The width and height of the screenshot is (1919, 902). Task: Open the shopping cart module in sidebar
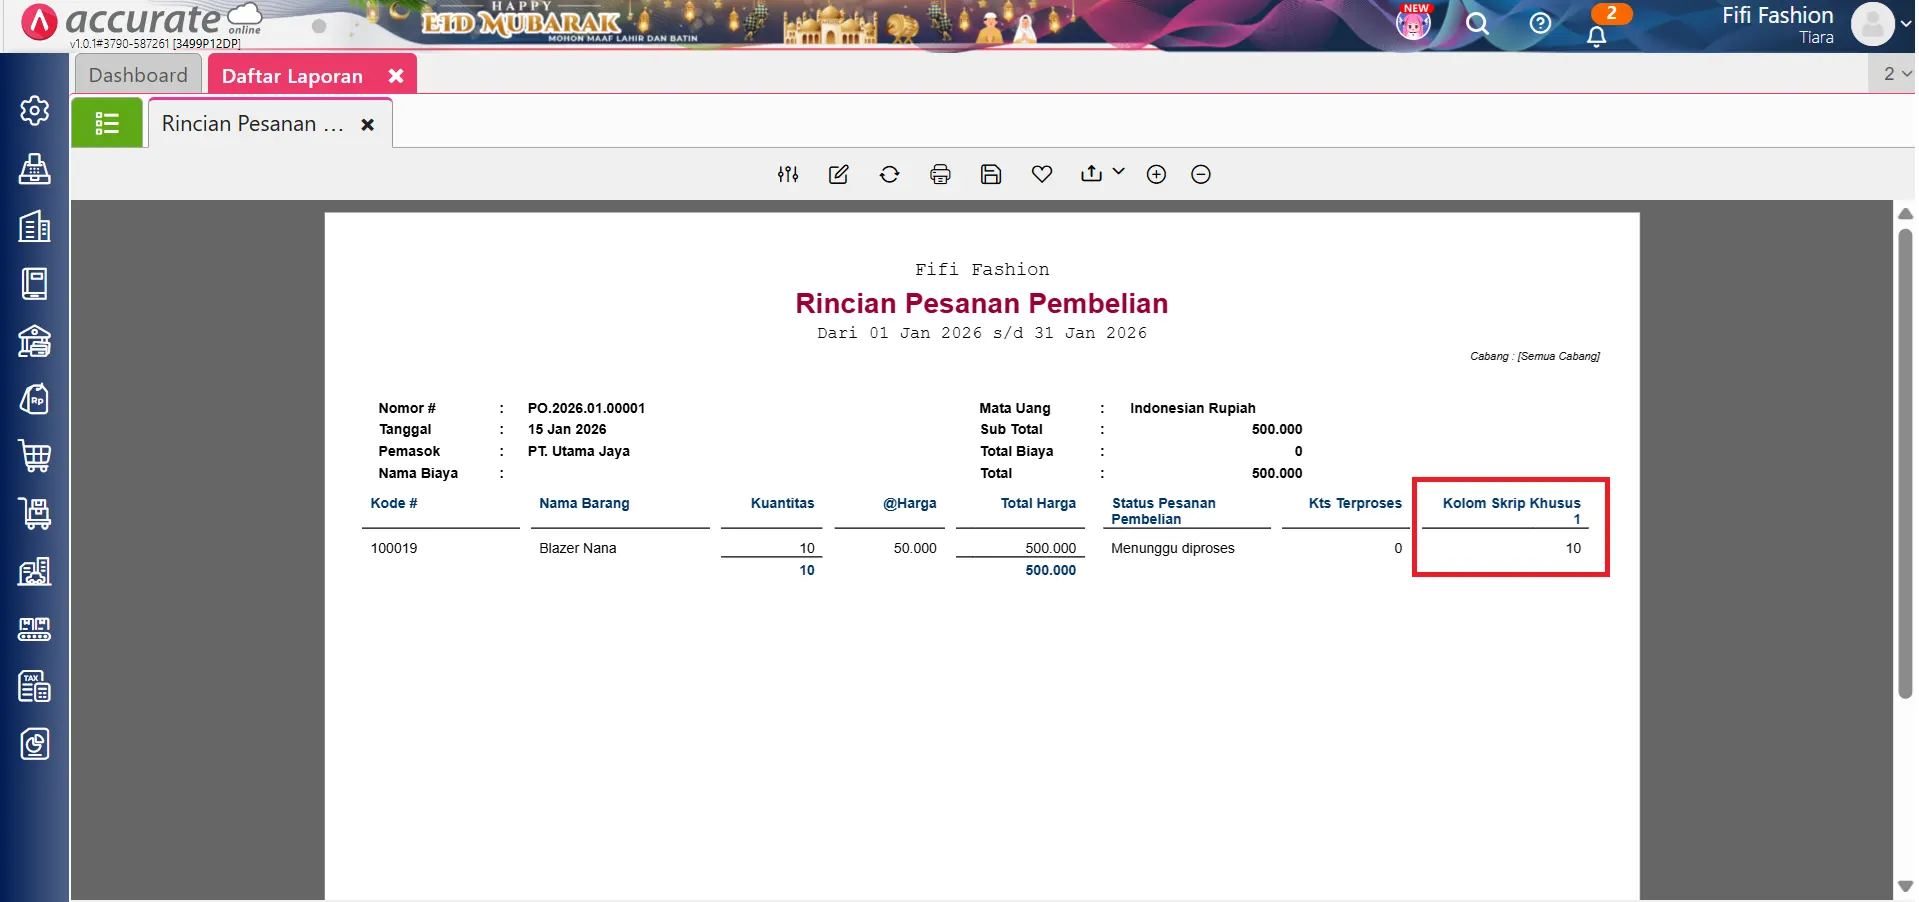click(35, 457)
